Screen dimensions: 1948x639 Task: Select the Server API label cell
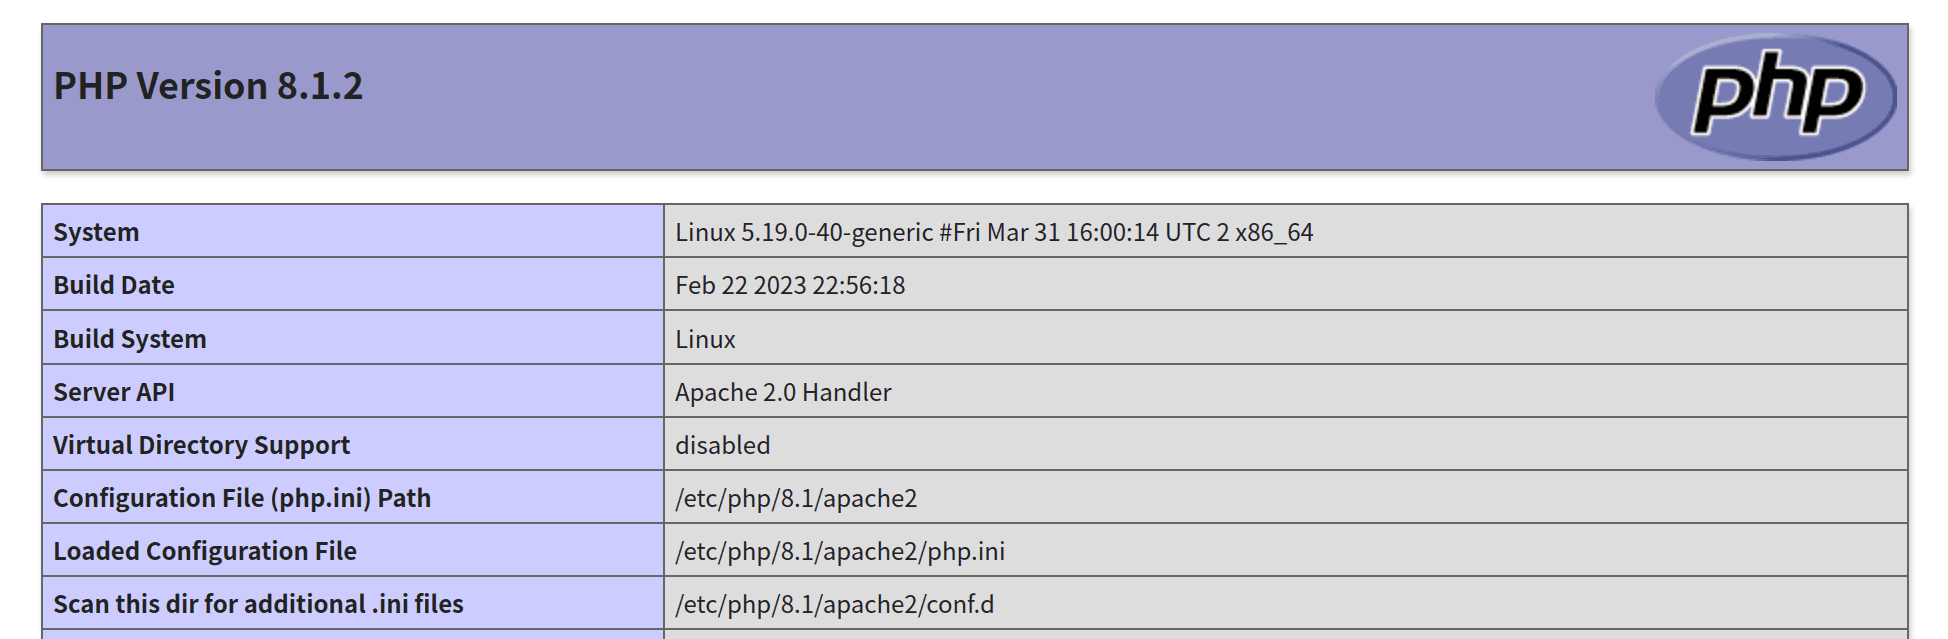pos(114,392)
